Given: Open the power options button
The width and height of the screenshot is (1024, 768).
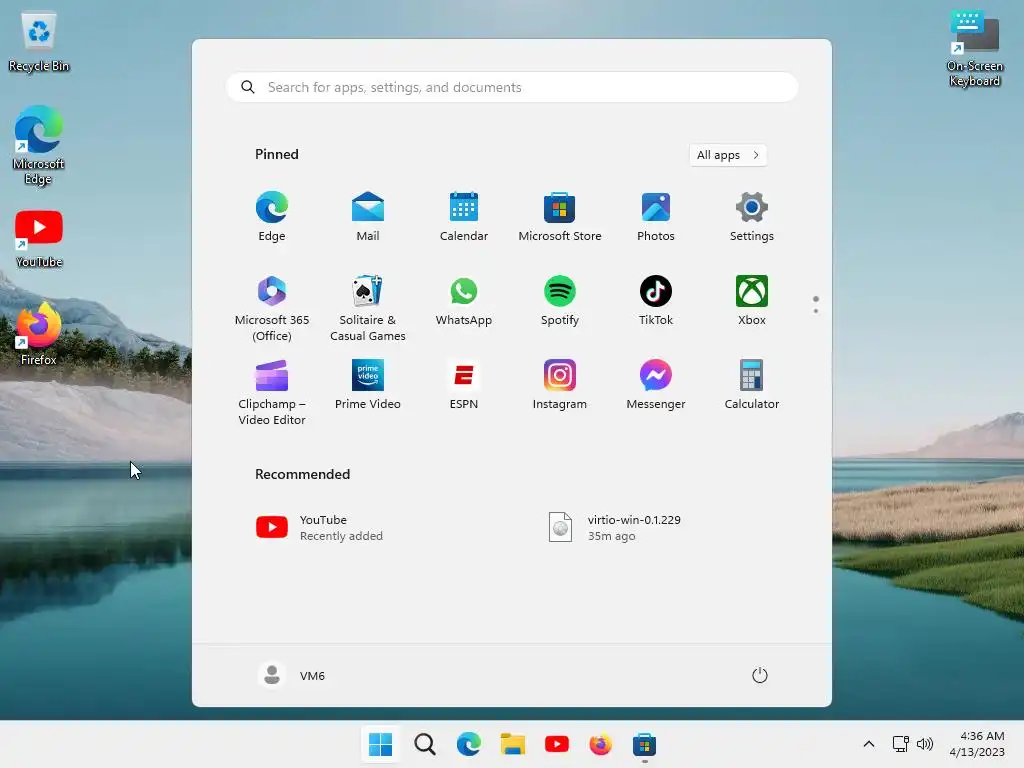Looking at the screenshot, I should pos(759,675).
